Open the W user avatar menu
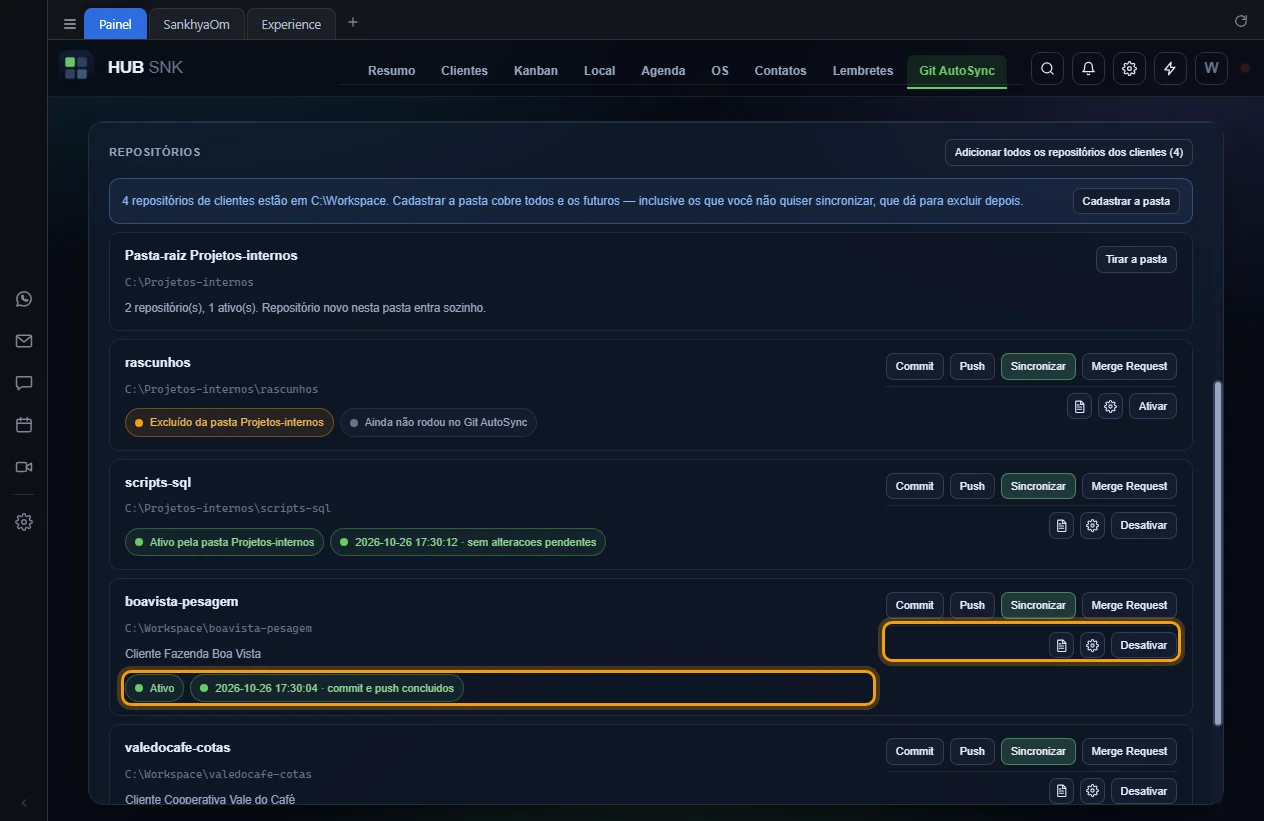The image size is (1264, 821). (1211, 69)
